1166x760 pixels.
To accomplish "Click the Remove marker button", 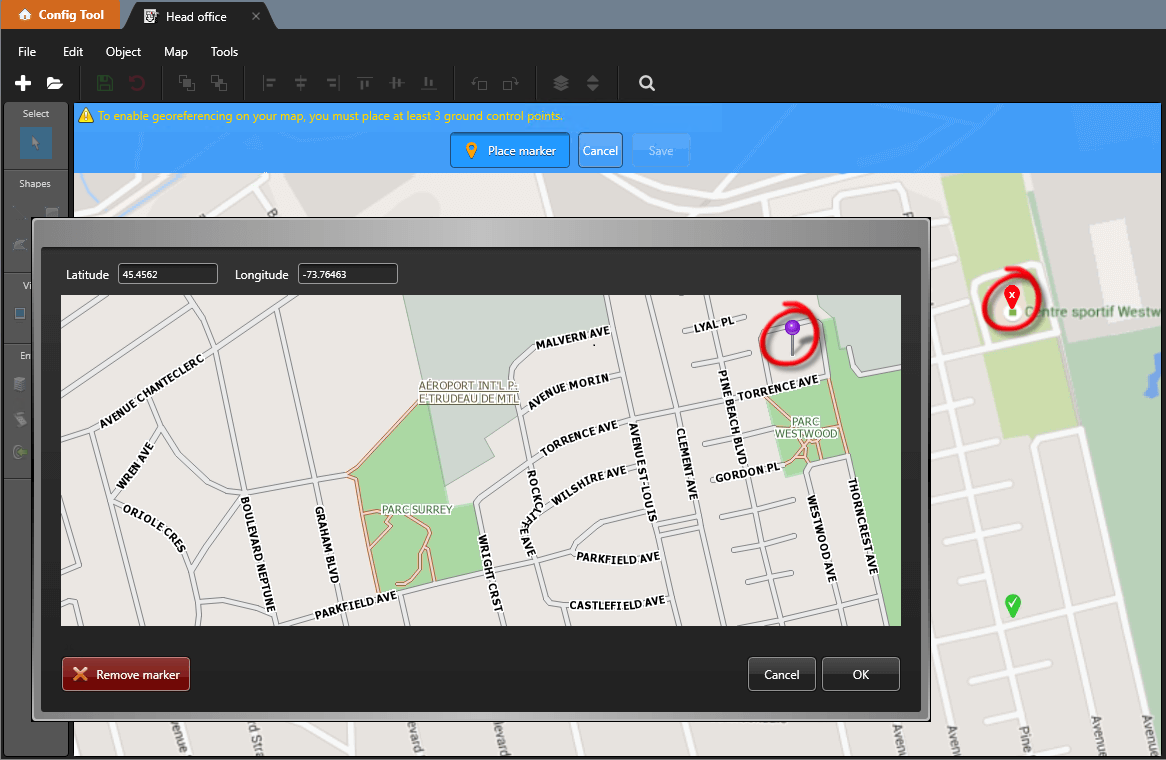I will coord(126,675).
